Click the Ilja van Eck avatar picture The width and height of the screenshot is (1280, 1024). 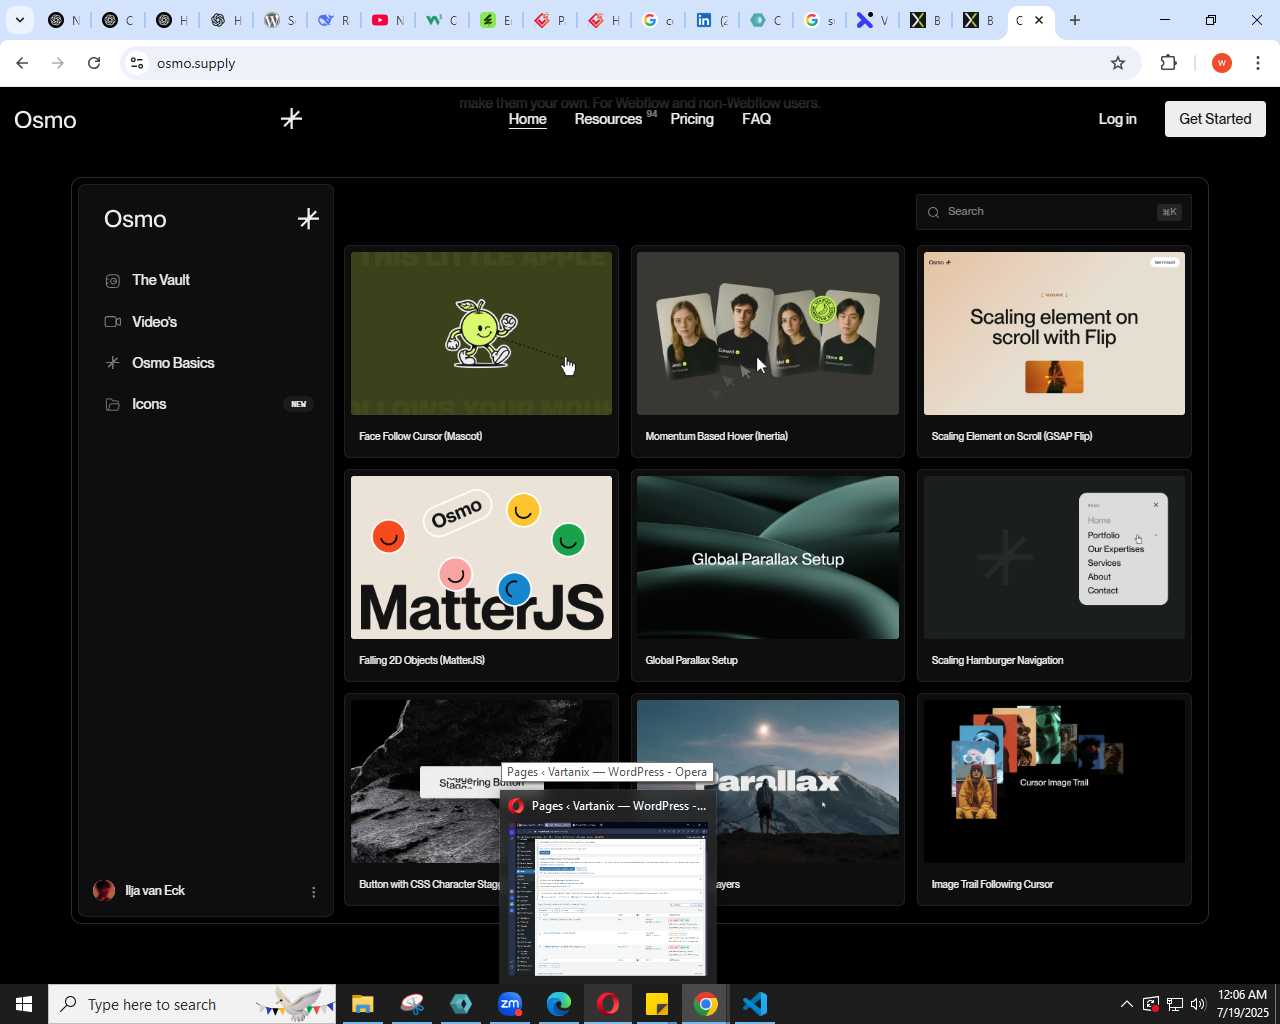[x=104, y=890]
